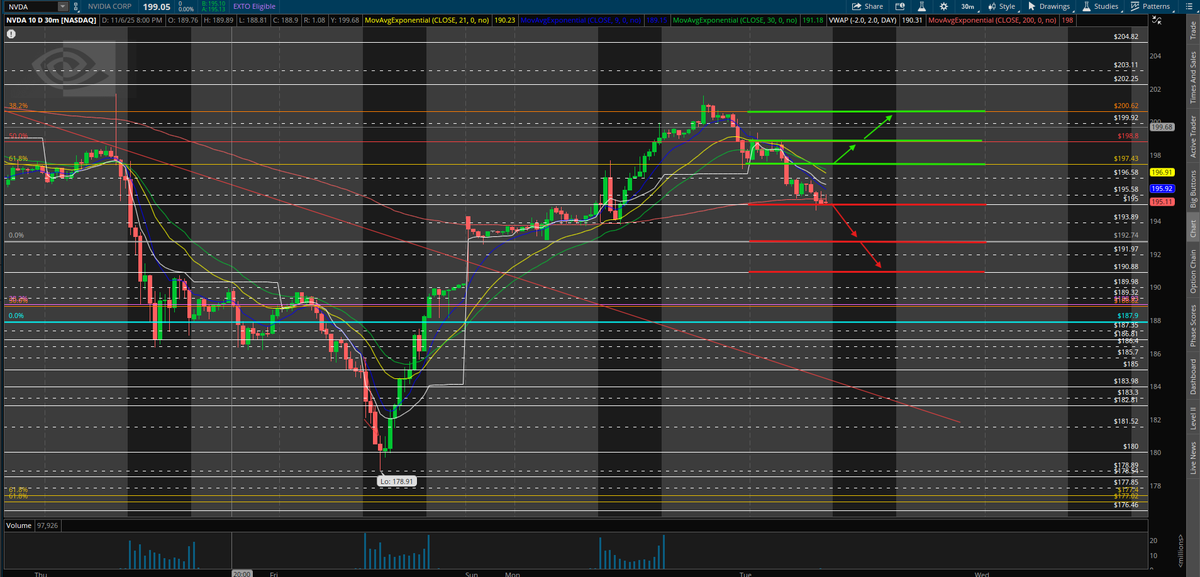Viewport: 1200px width, 577px height.
Task: Open the Level II sidebar tab
Action: [x=1191, y=418]
